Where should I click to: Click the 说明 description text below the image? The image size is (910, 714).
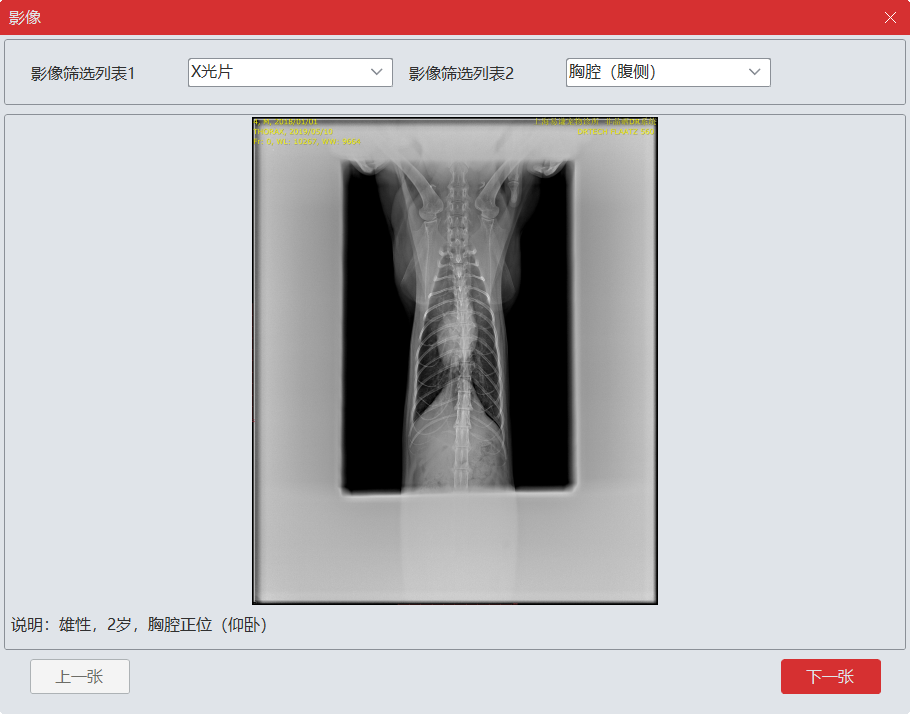coord(139,625)
